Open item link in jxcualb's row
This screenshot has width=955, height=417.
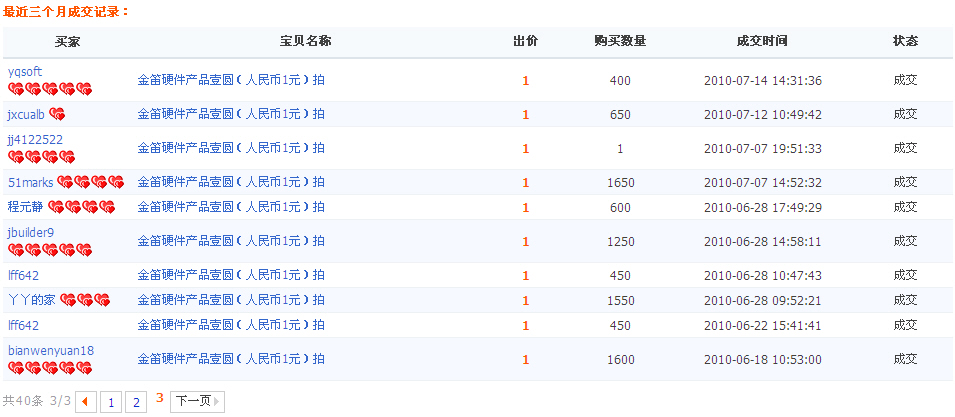231,114
